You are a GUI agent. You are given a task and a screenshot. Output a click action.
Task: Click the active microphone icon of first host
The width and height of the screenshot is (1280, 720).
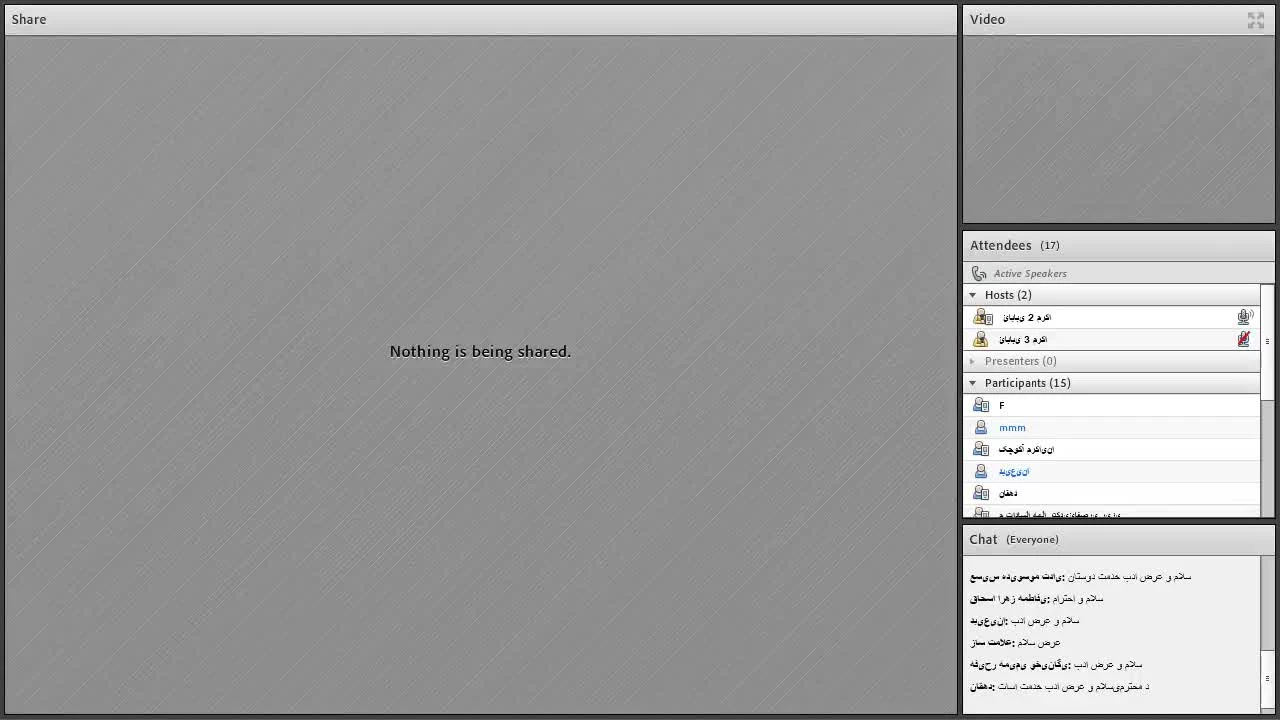1244,317
